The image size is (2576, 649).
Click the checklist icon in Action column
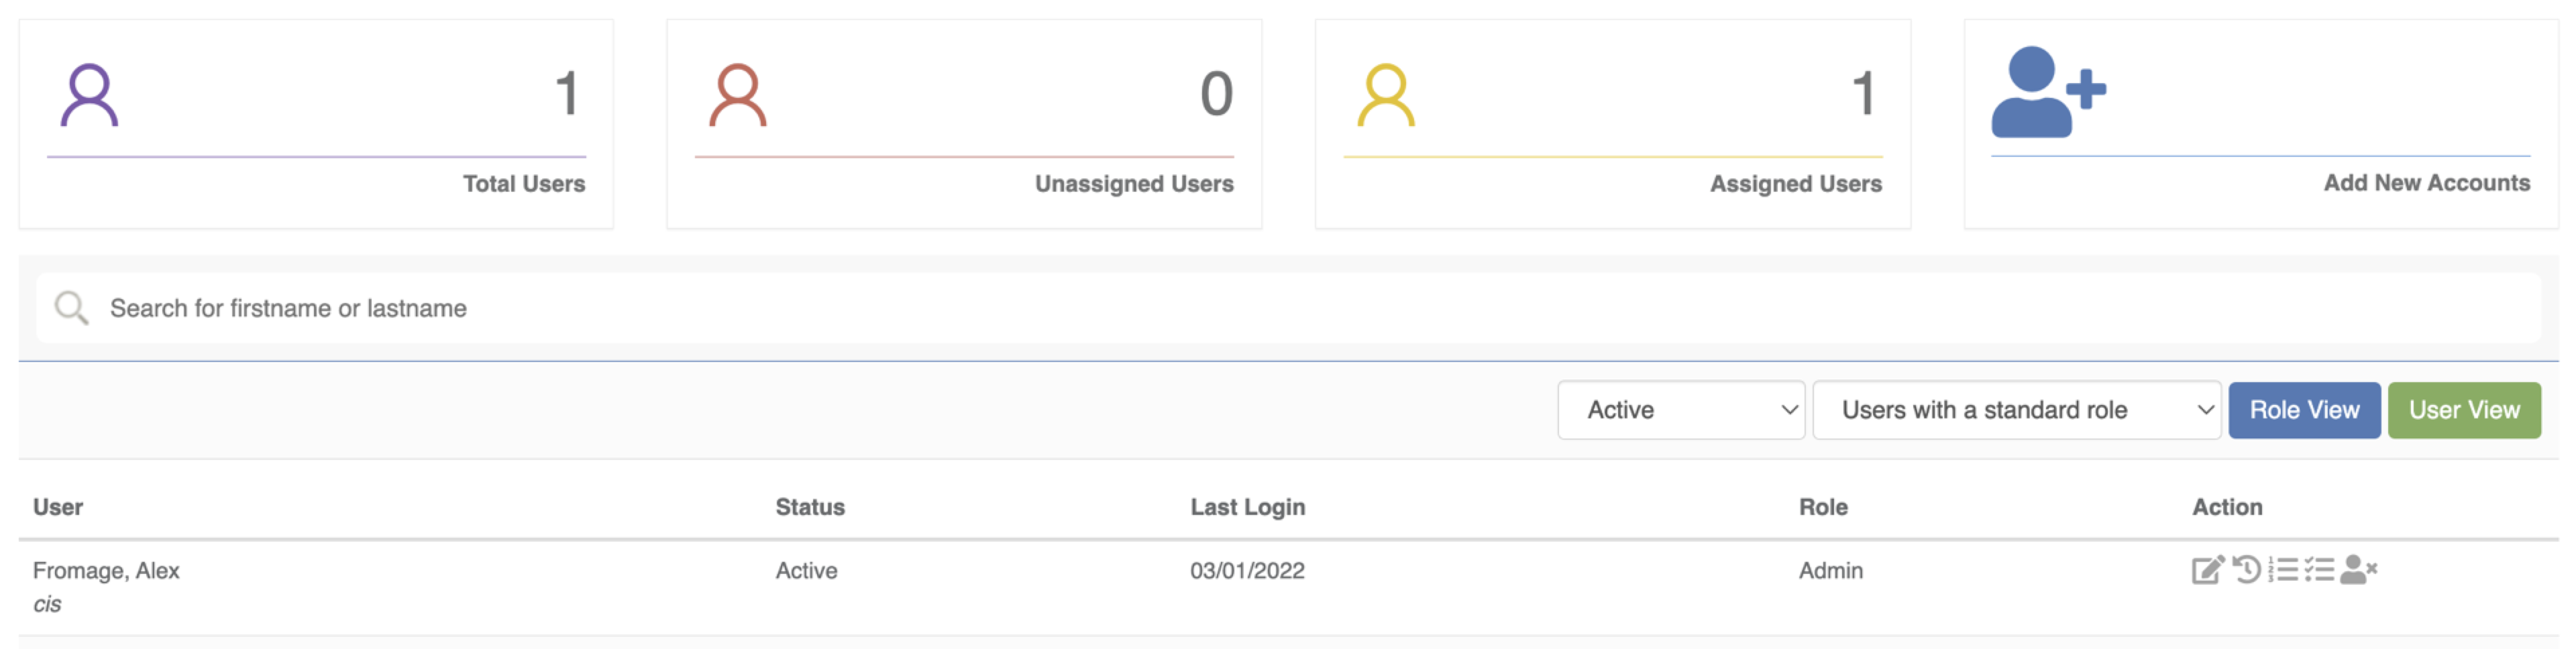coord(2319,570)
